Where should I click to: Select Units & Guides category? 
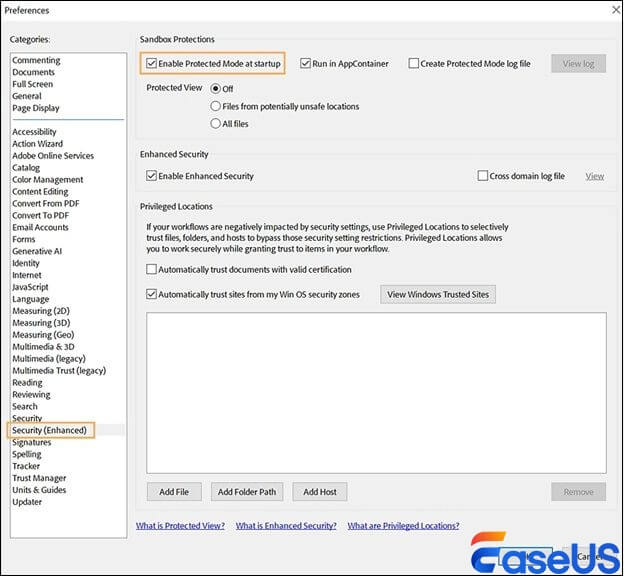(x=39, y=490)
